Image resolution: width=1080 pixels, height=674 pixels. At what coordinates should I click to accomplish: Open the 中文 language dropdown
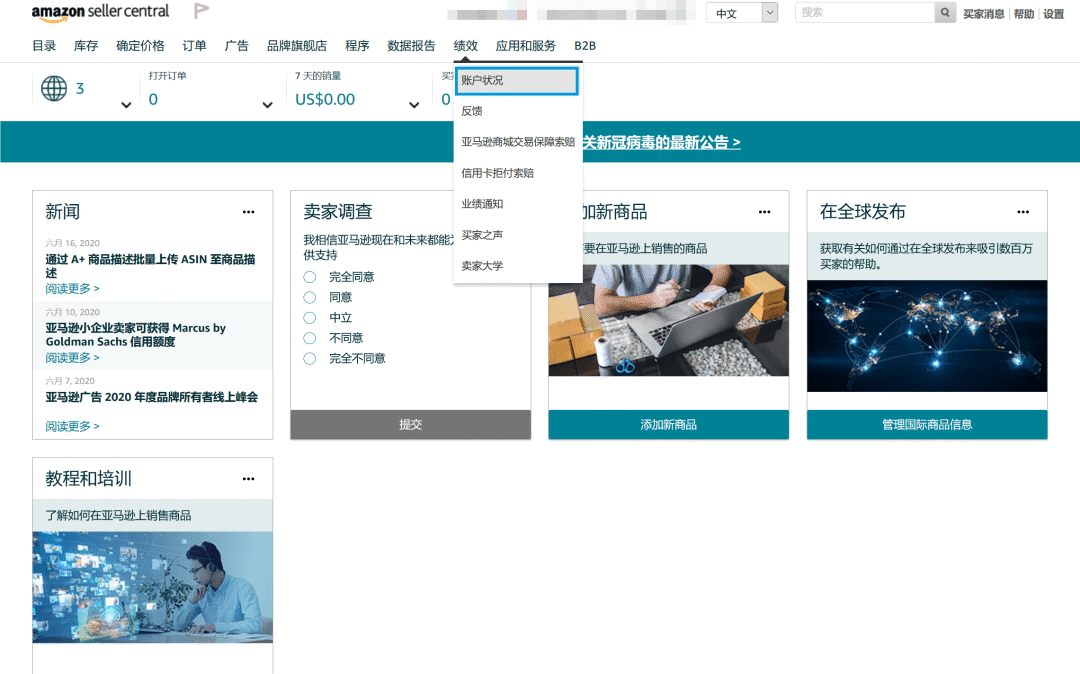point(741,11)
